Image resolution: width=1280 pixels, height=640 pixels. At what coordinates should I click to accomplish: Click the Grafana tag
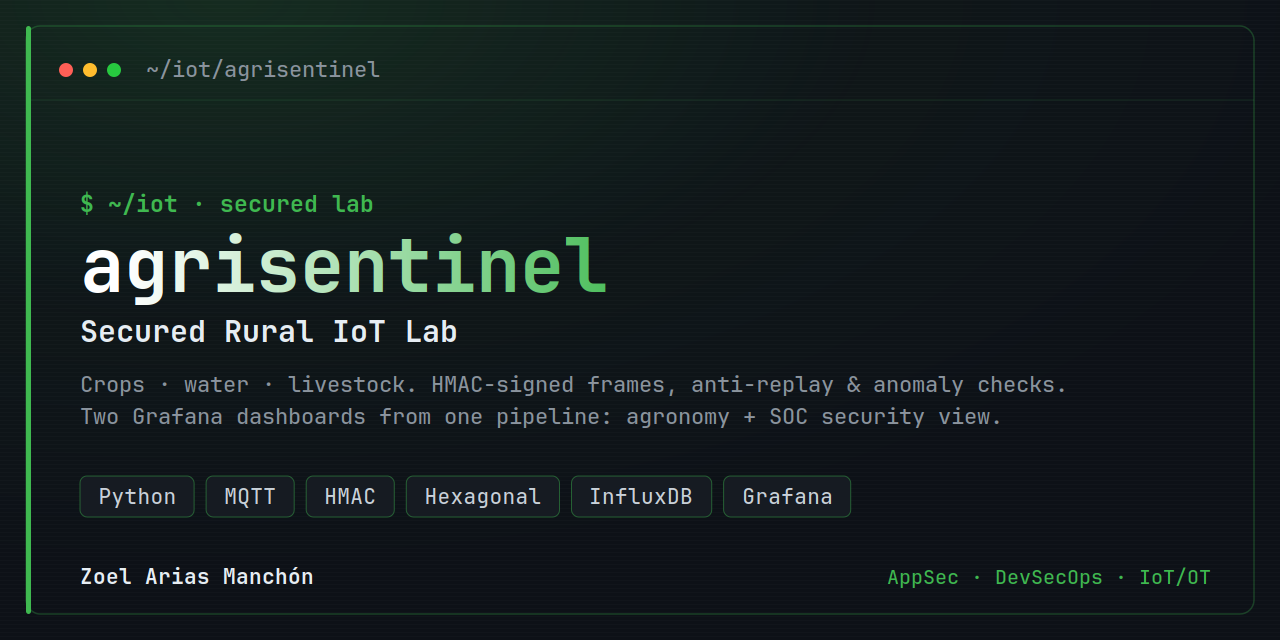point(787,497)
